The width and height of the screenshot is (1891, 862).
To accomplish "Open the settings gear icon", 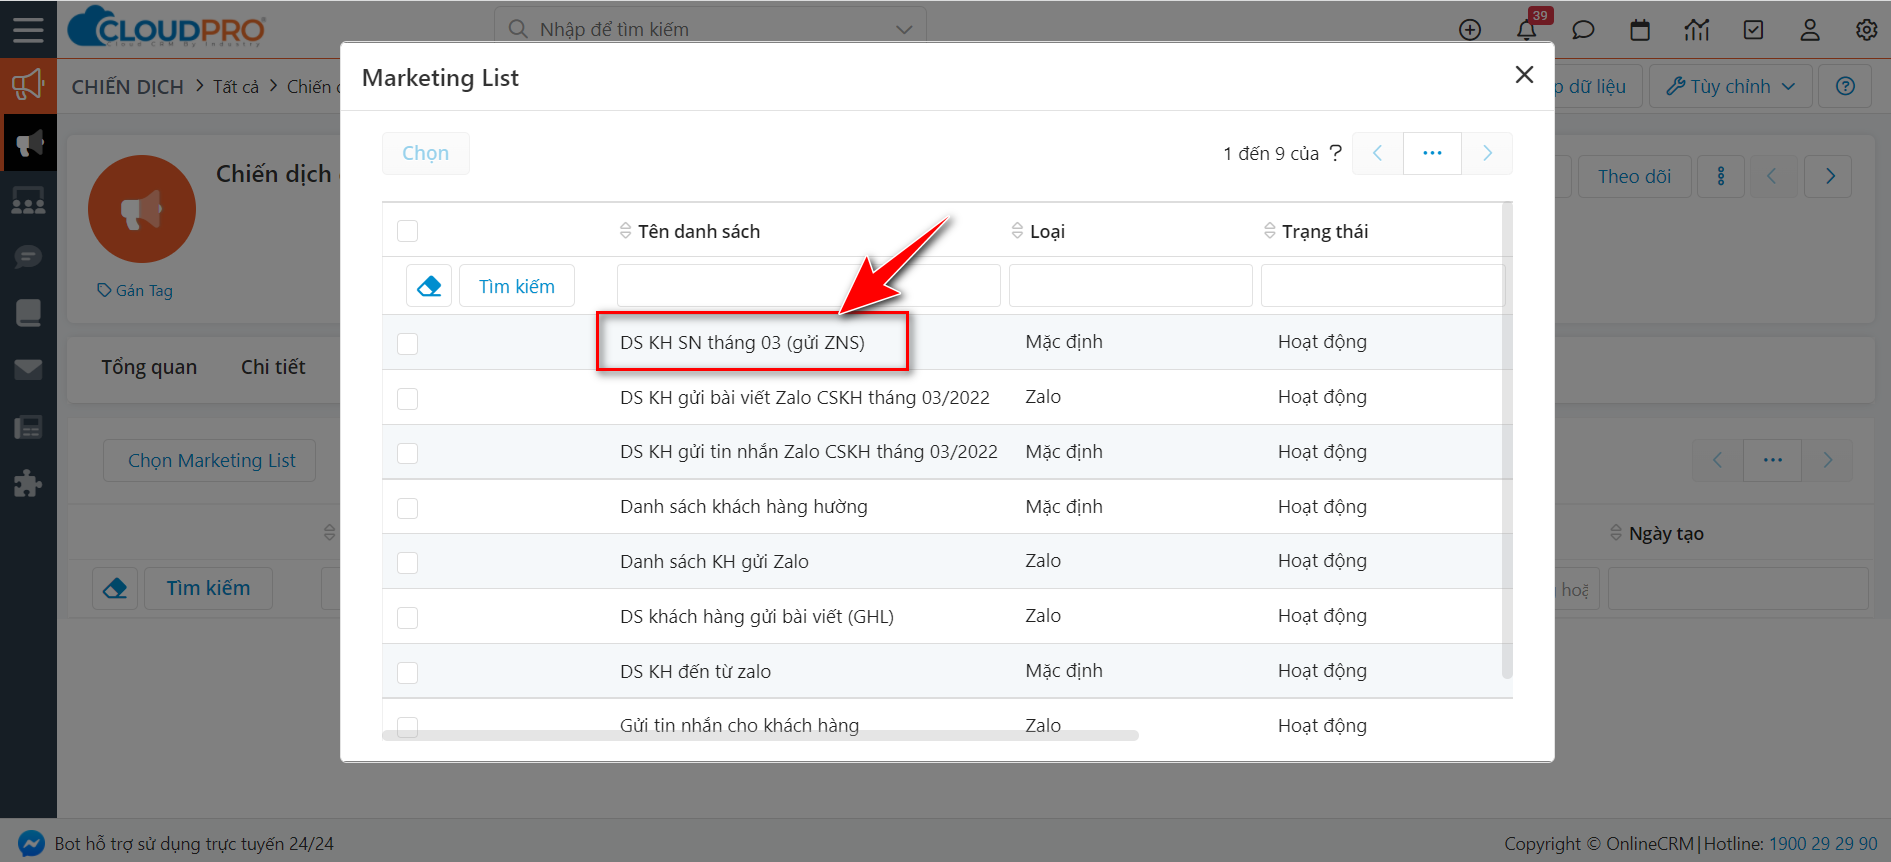I will pos(1866,30).
